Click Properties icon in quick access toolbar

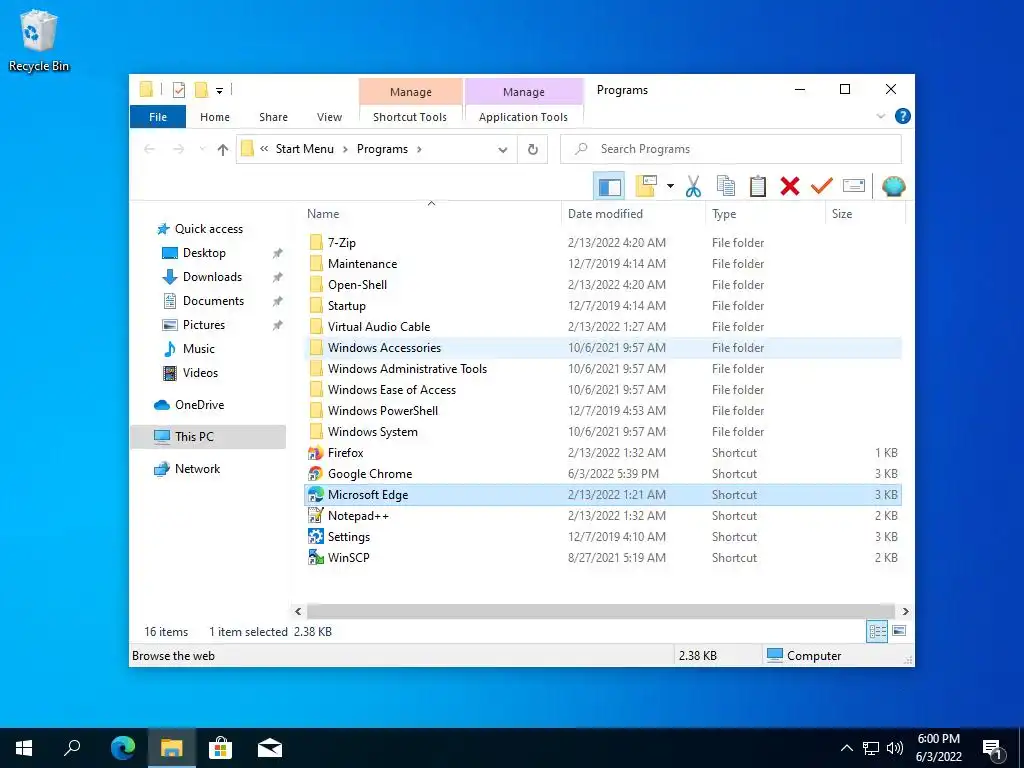(178, 90)
